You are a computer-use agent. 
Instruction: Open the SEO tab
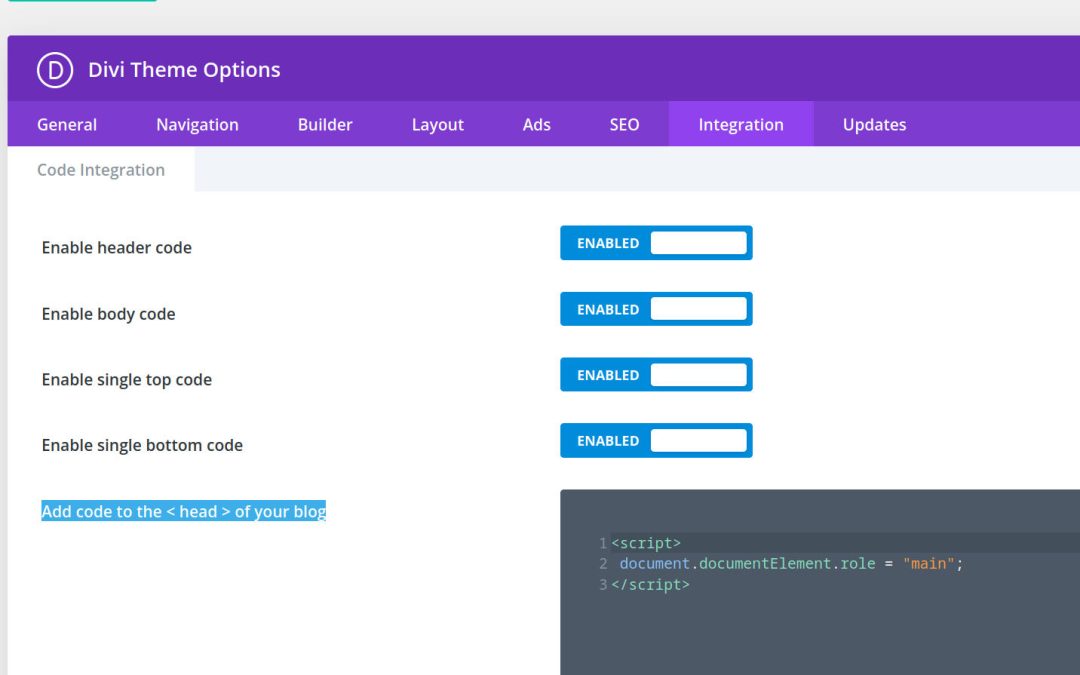point(624,124)
